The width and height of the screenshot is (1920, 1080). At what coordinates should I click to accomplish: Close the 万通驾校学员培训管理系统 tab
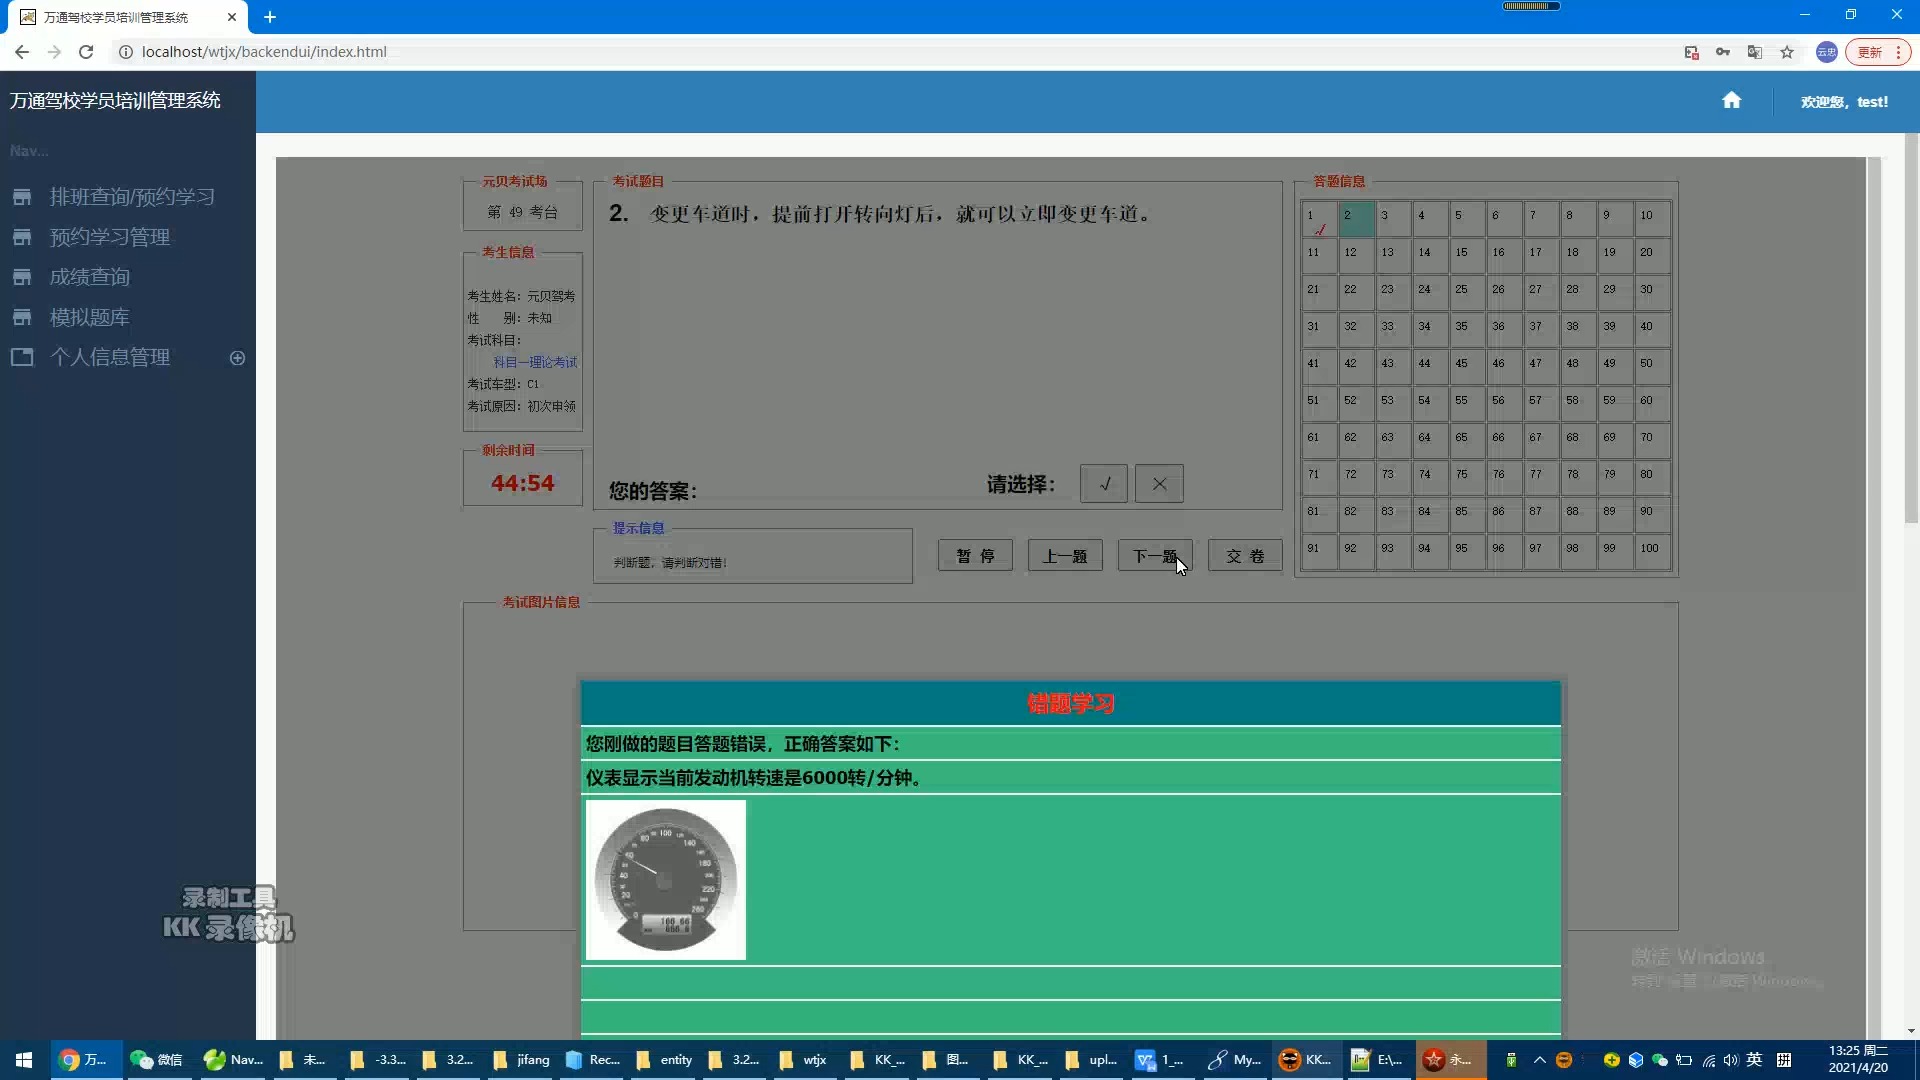pyautogui.click(x=232, y=17)
